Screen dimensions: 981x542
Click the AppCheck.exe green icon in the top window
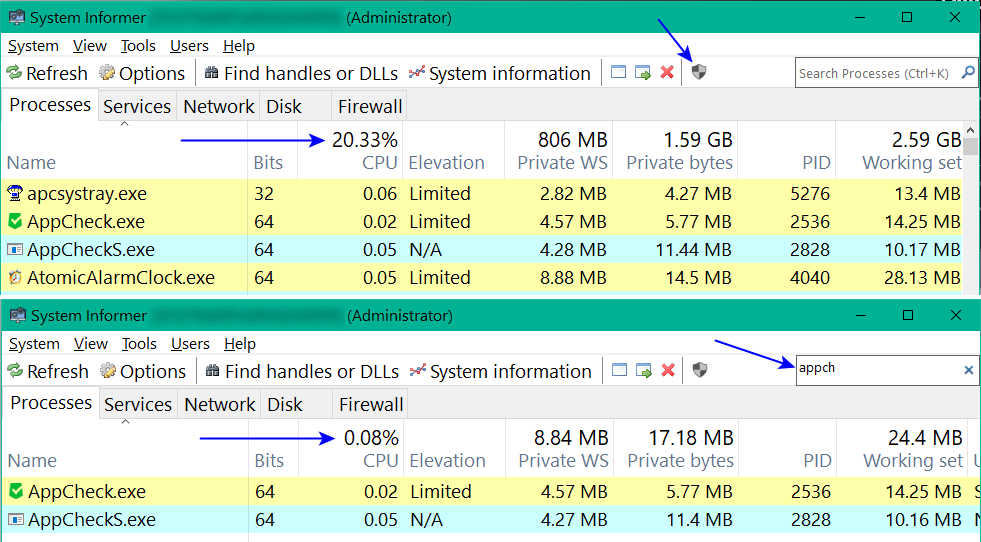[15, 221]
